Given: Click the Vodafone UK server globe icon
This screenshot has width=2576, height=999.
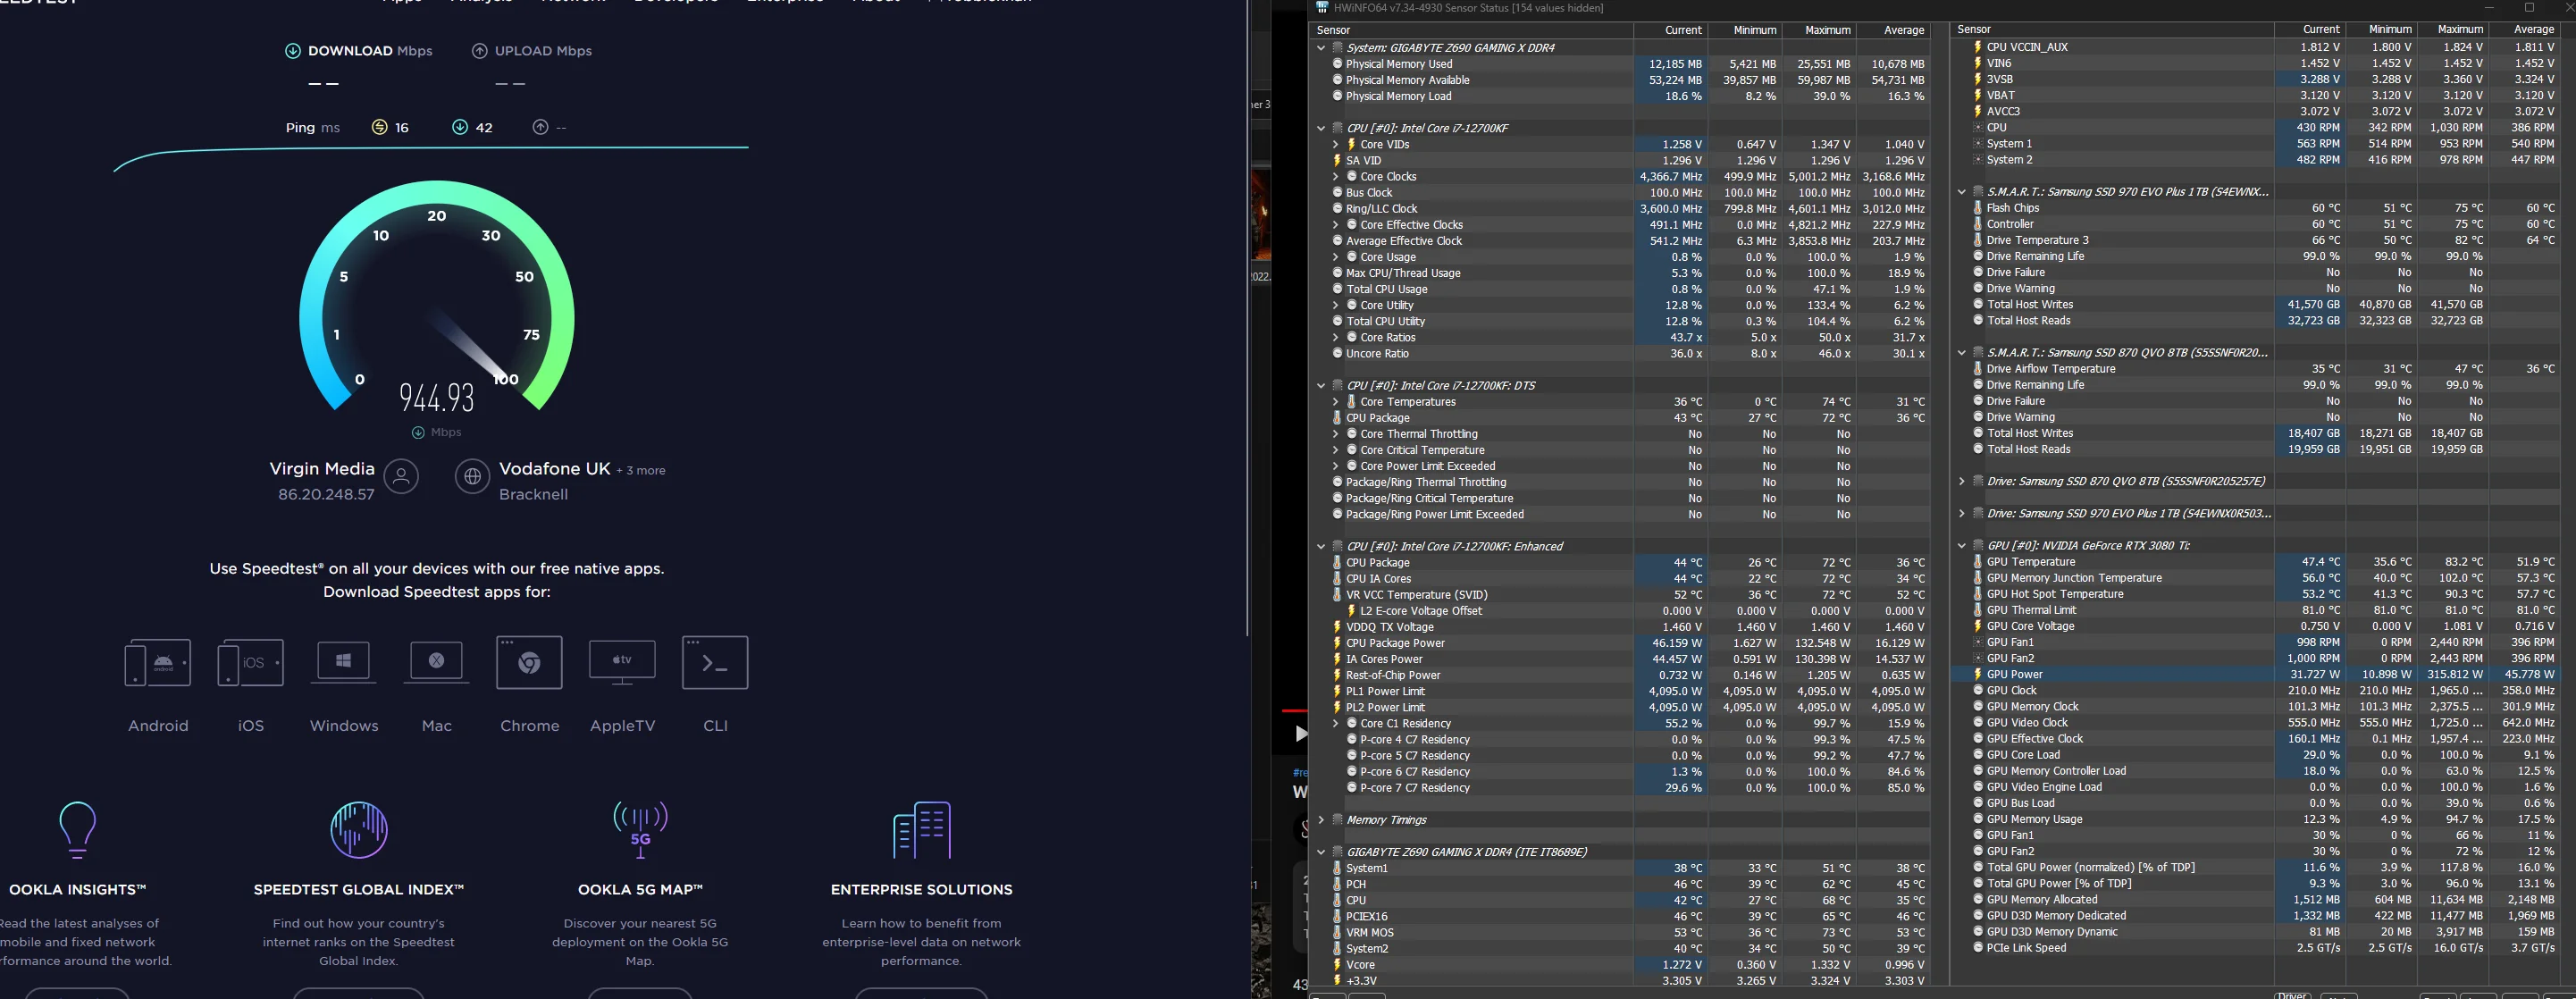Looking at the screenshot, I should 472,476.
